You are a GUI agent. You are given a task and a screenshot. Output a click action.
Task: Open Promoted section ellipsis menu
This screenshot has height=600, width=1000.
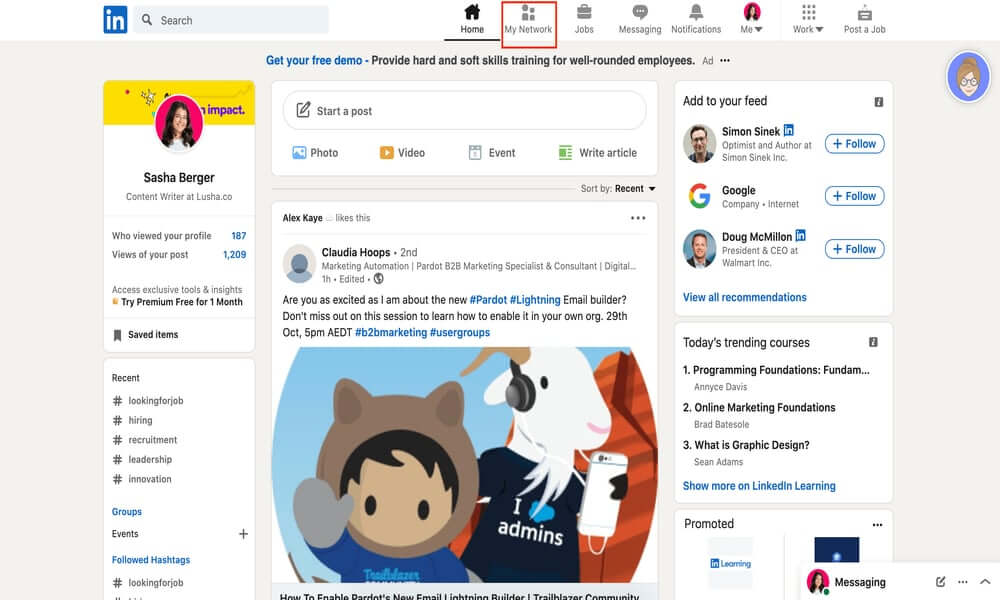[x=878, y=525]
